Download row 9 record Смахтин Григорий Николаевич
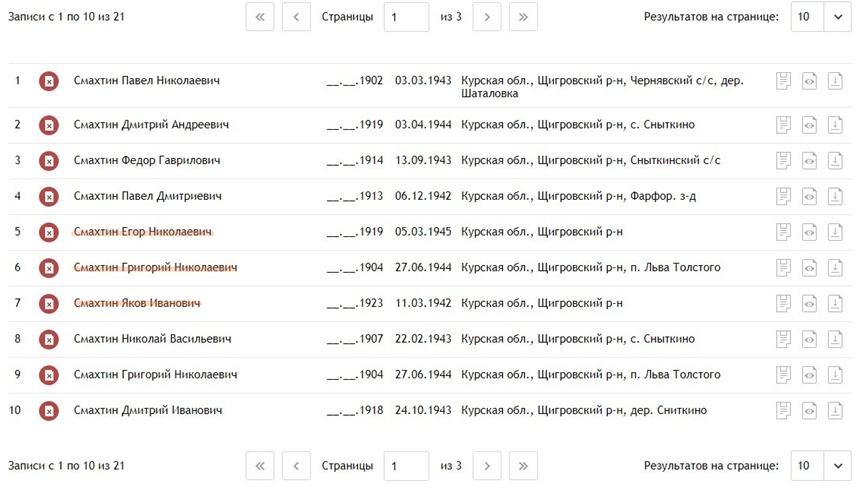861x490 pixels. 835,375
